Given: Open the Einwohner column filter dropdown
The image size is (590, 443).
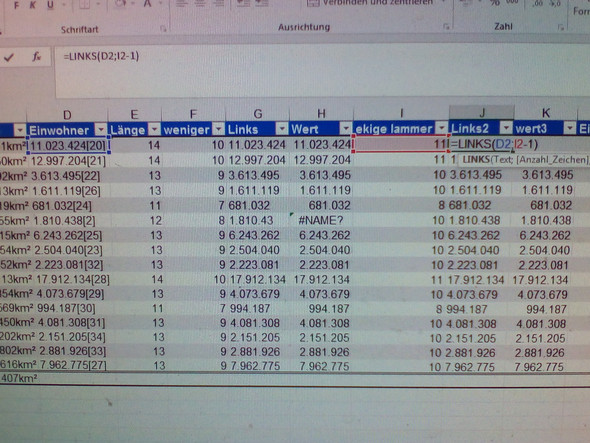Looking at the screenshot, I should pos(100,130).
